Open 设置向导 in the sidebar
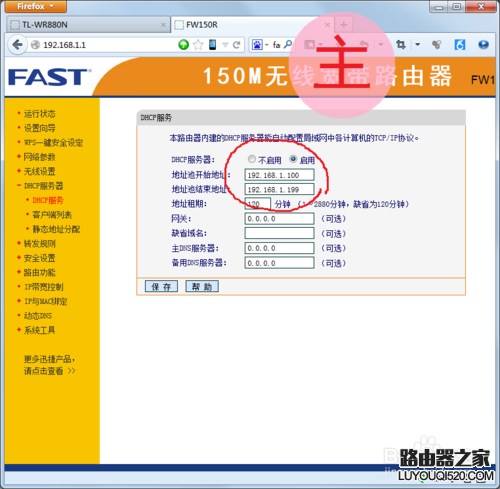 40,128
